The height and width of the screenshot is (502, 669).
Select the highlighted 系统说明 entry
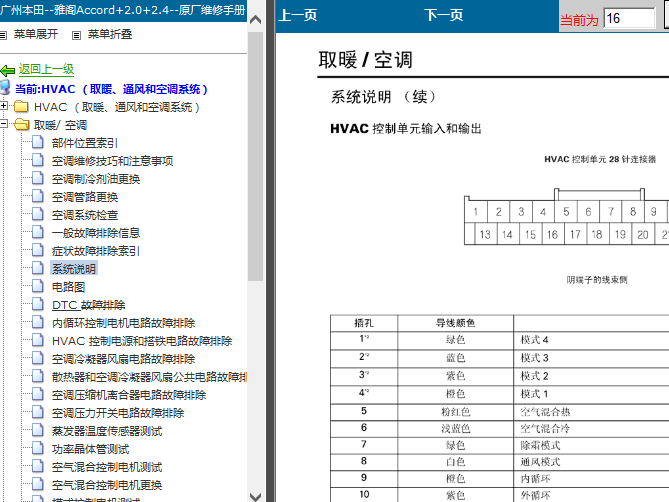click(74, 269)
